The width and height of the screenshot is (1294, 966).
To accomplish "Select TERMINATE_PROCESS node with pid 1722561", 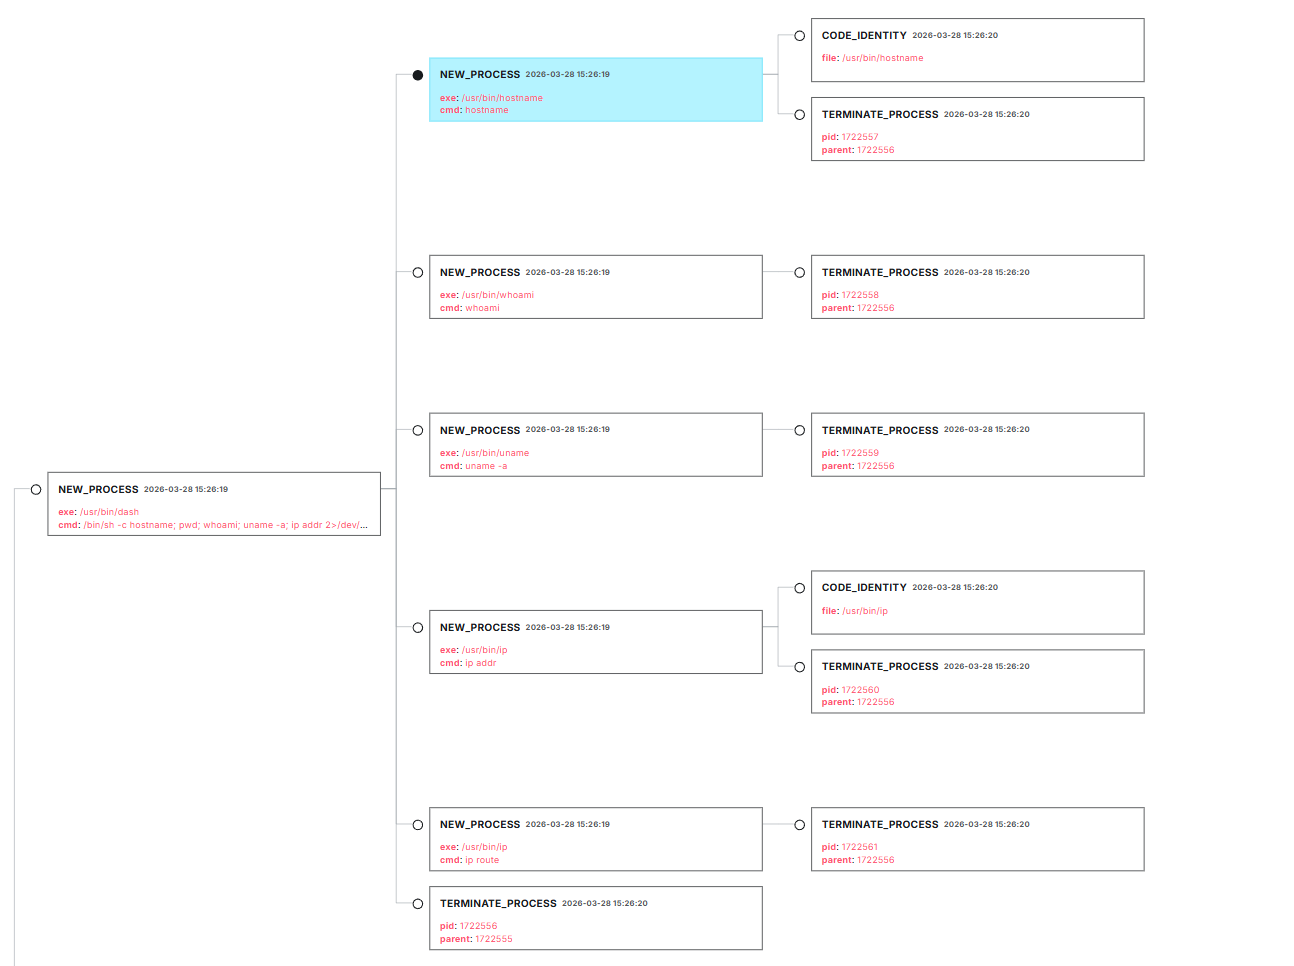I will pyautogui.click(x=977, y=838).
